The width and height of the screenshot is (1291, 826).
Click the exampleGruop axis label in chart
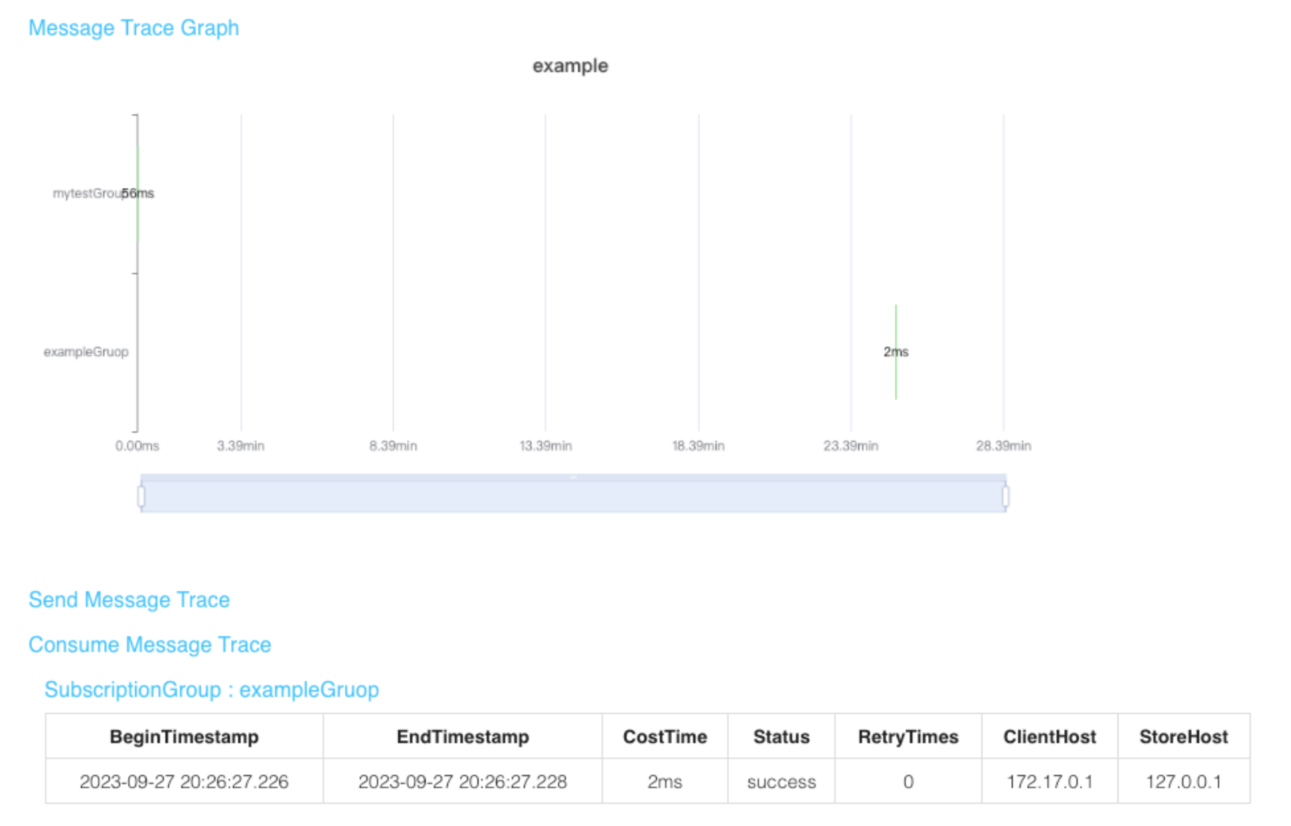point(86,352)
